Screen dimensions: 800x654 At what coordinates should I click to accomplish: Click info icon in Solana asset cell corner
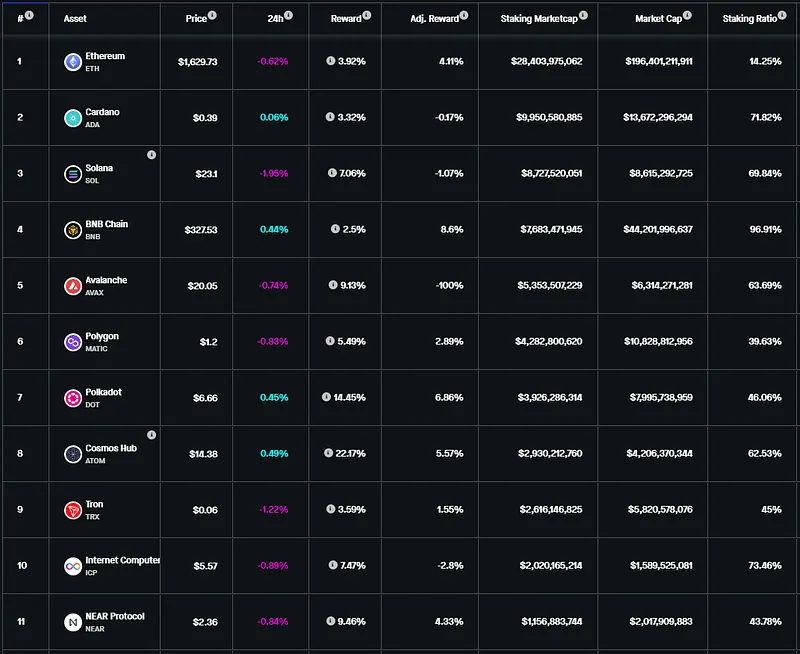(152, 155)
